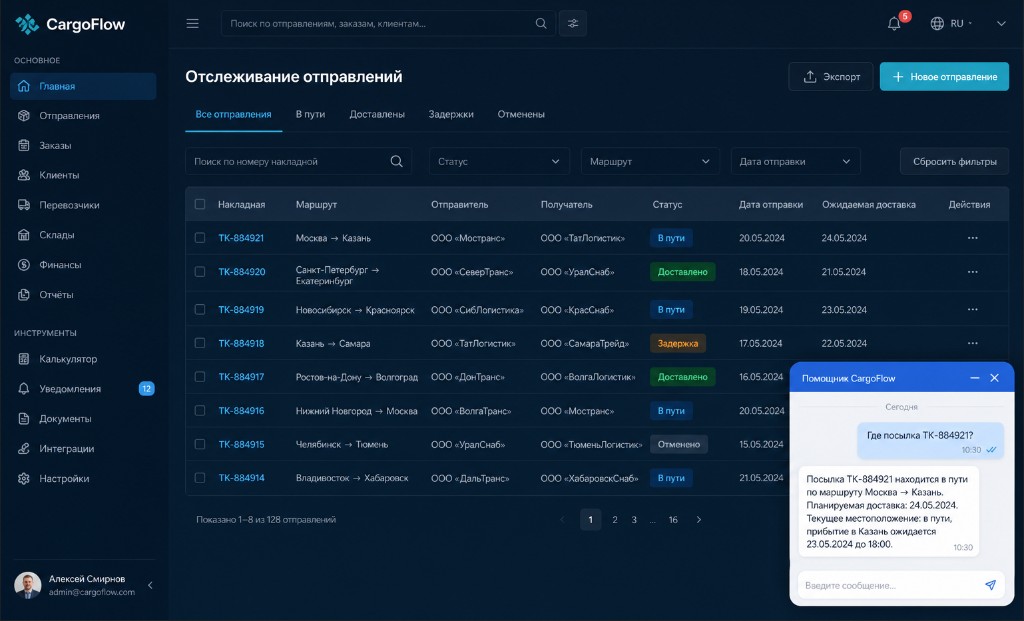This screenshot has height=621, width=1024.
Task: Go to next page arrow in pagination
Action: point(699,520)
